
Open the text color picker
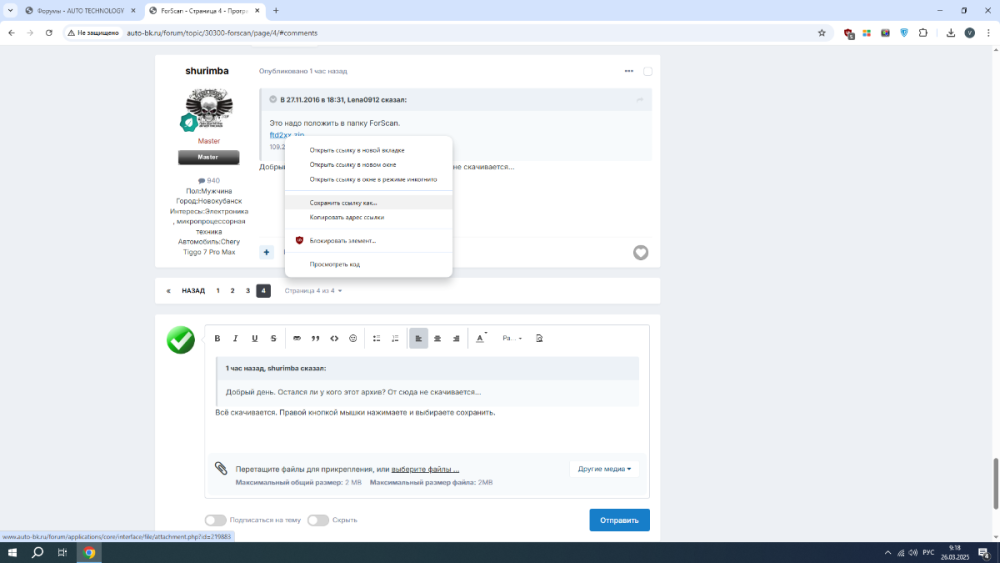[x=481, y=339]
